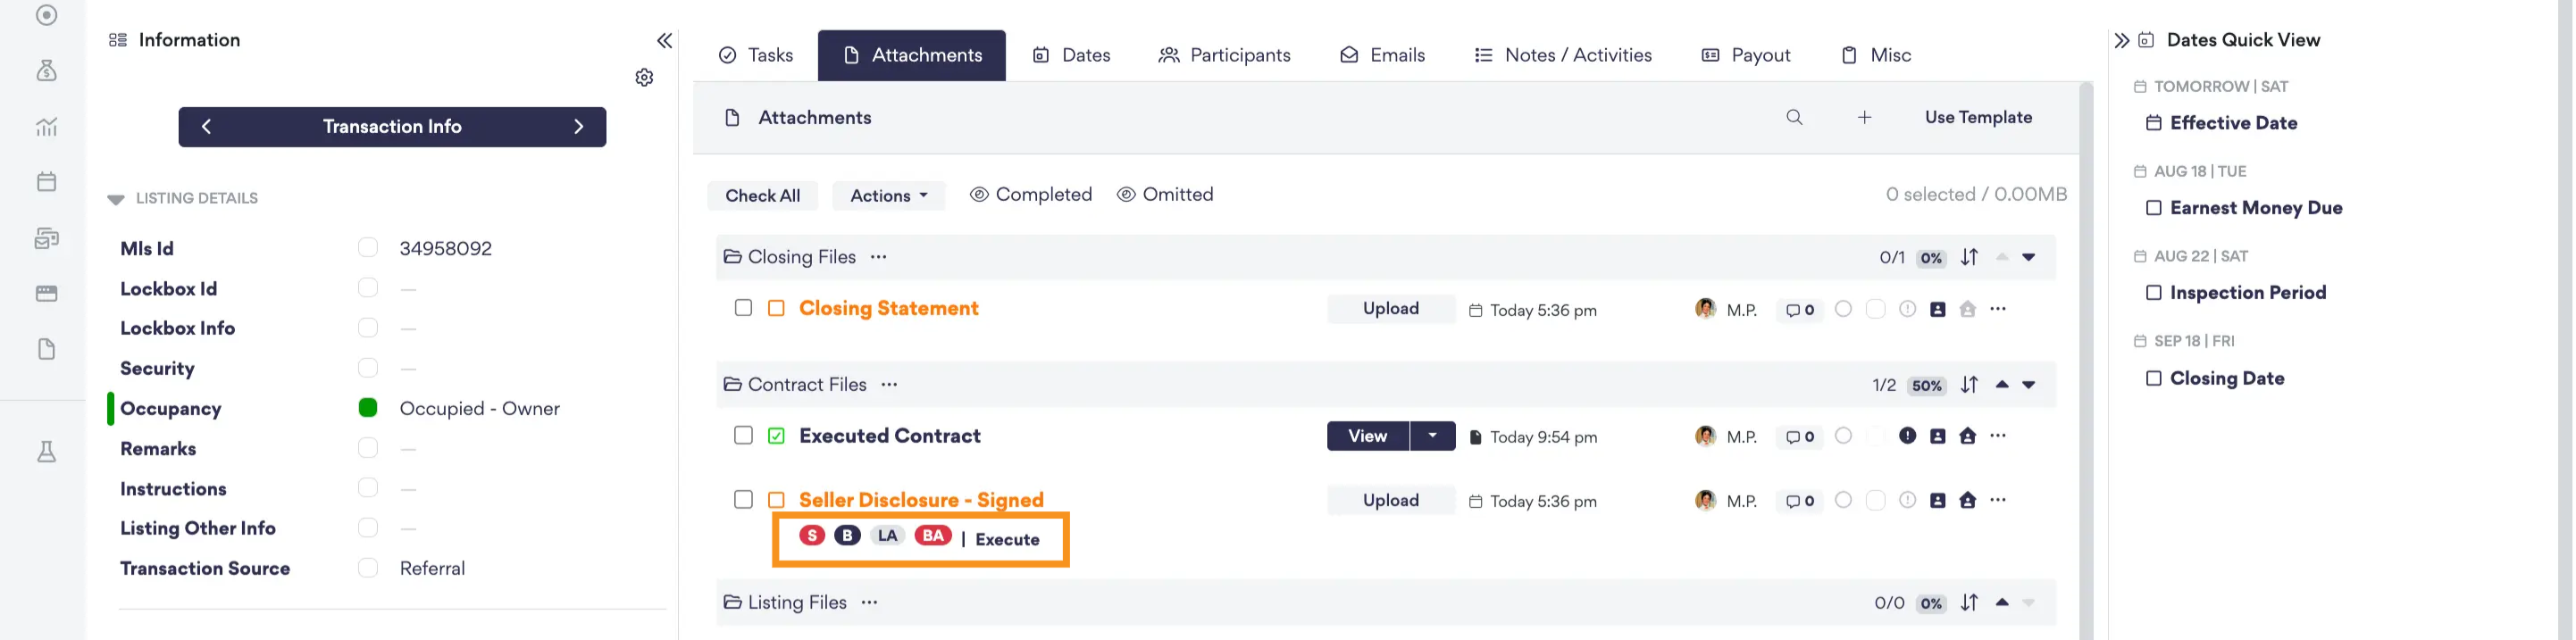Add a new attachment with plus icon
The image size is (2576, 640).
1864,117
